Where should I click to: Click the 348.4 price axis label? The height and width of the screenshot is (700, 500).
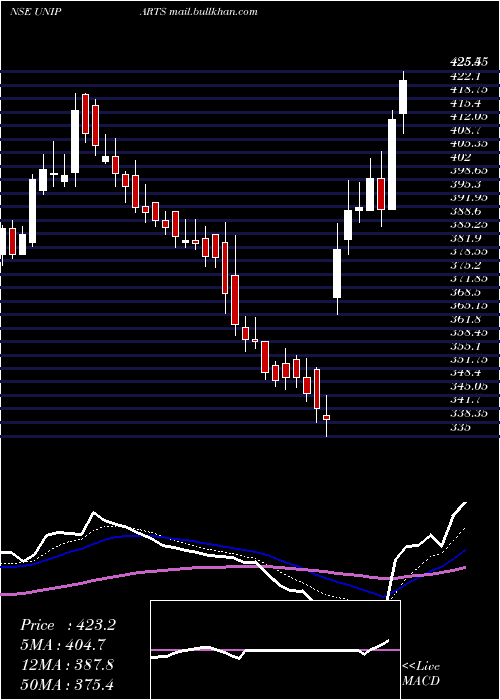(465, 373)
